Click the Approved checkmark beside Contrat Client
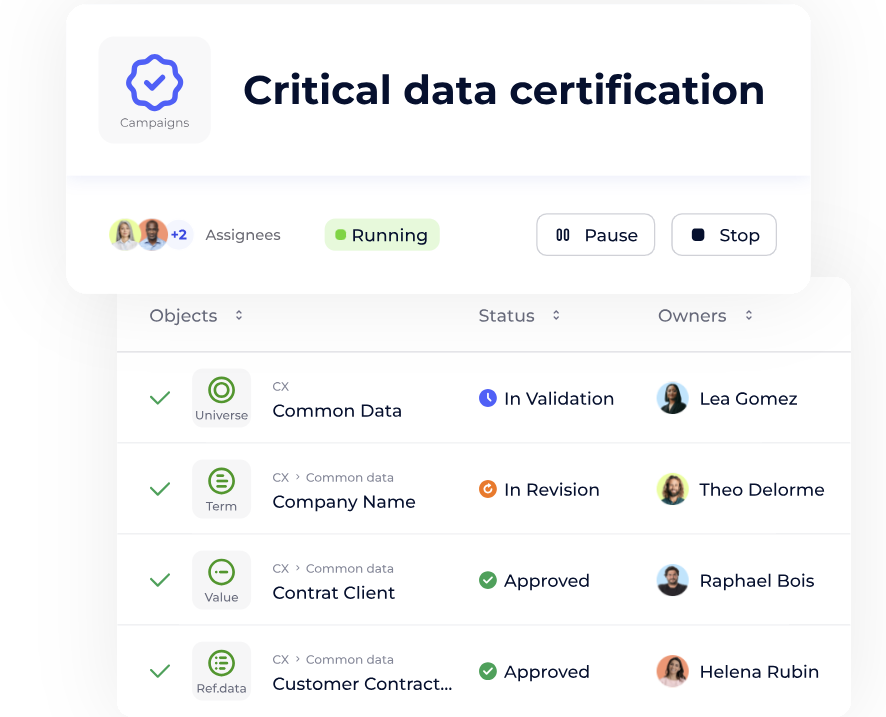This screenshot has width=886, height=717. coord(488,580)
